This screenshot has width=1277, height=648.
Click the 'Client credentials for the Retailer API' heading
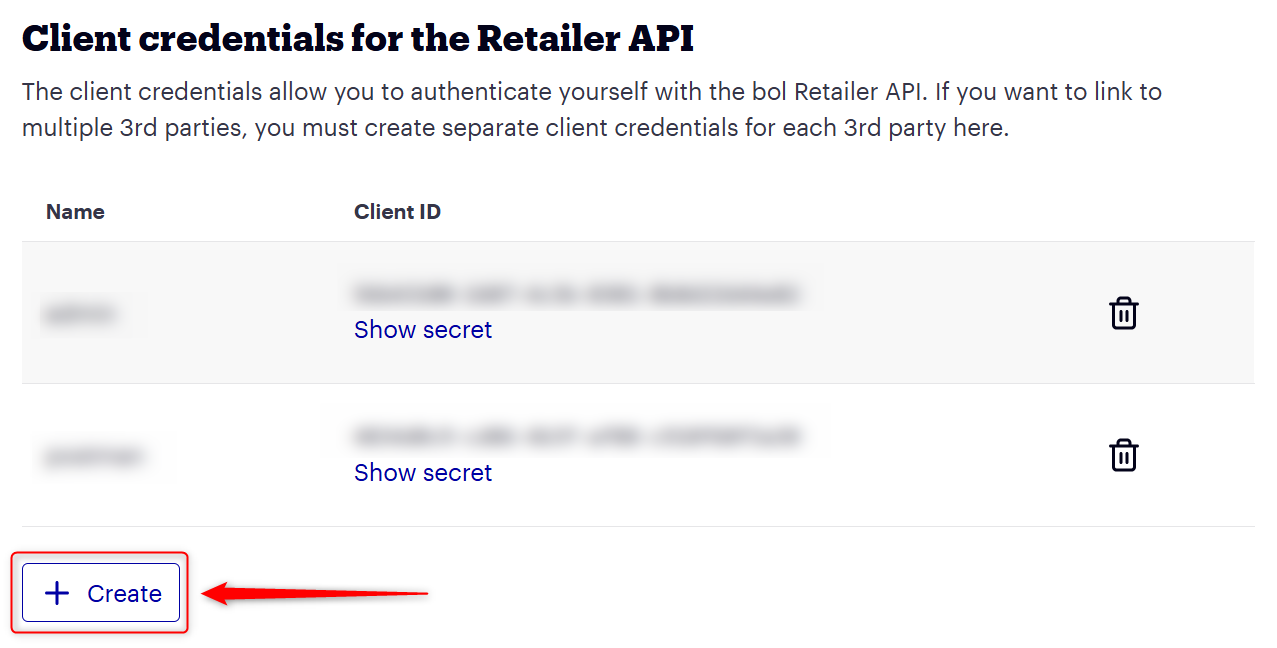coord(358,39)
